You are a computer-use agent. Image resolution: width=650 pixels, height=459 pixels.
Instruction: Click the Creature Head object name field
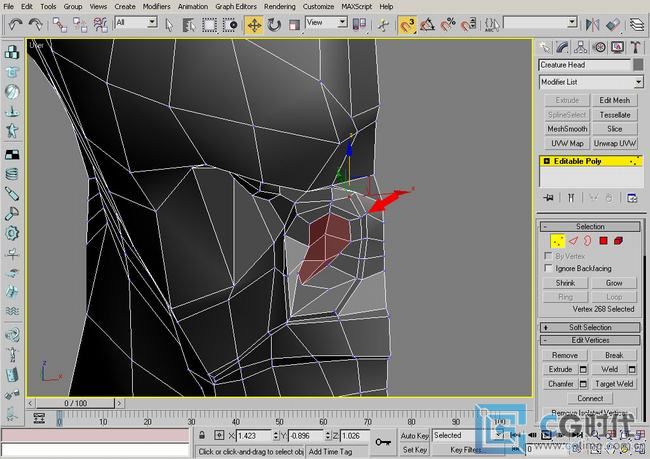(585, 65)
